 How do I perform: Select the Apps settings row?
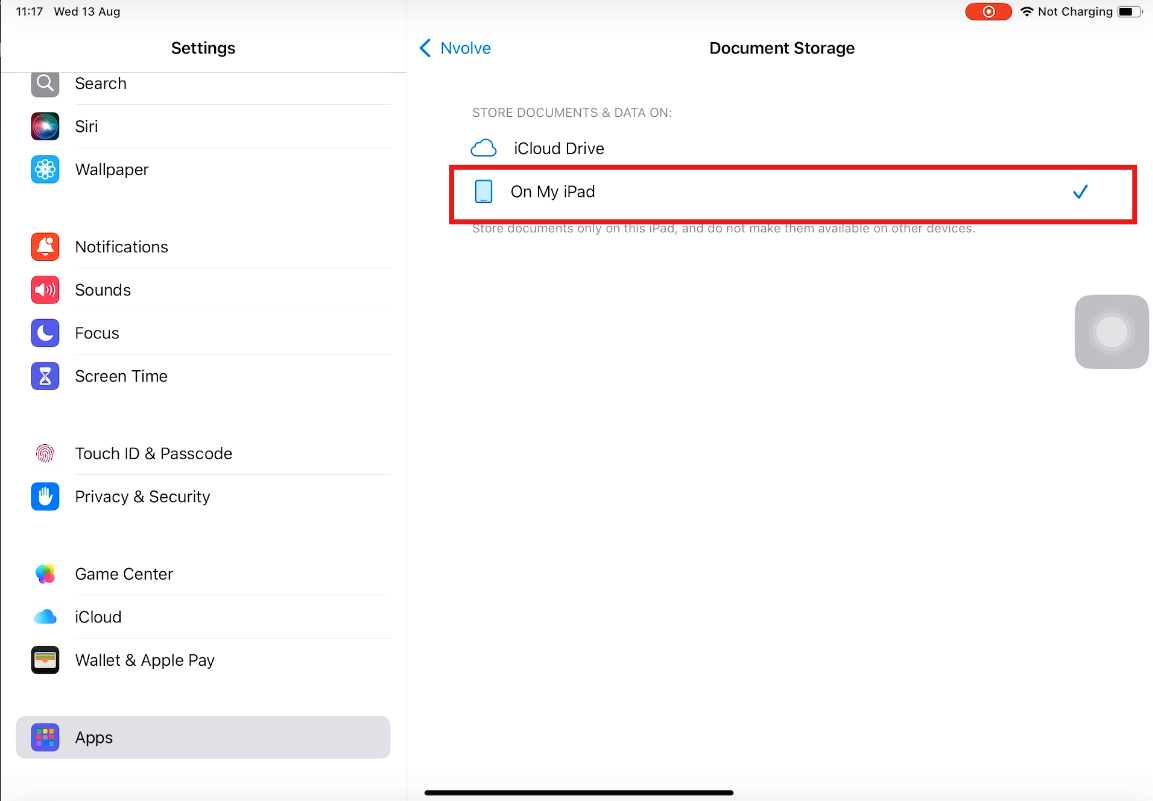click(x=203, y=737)
